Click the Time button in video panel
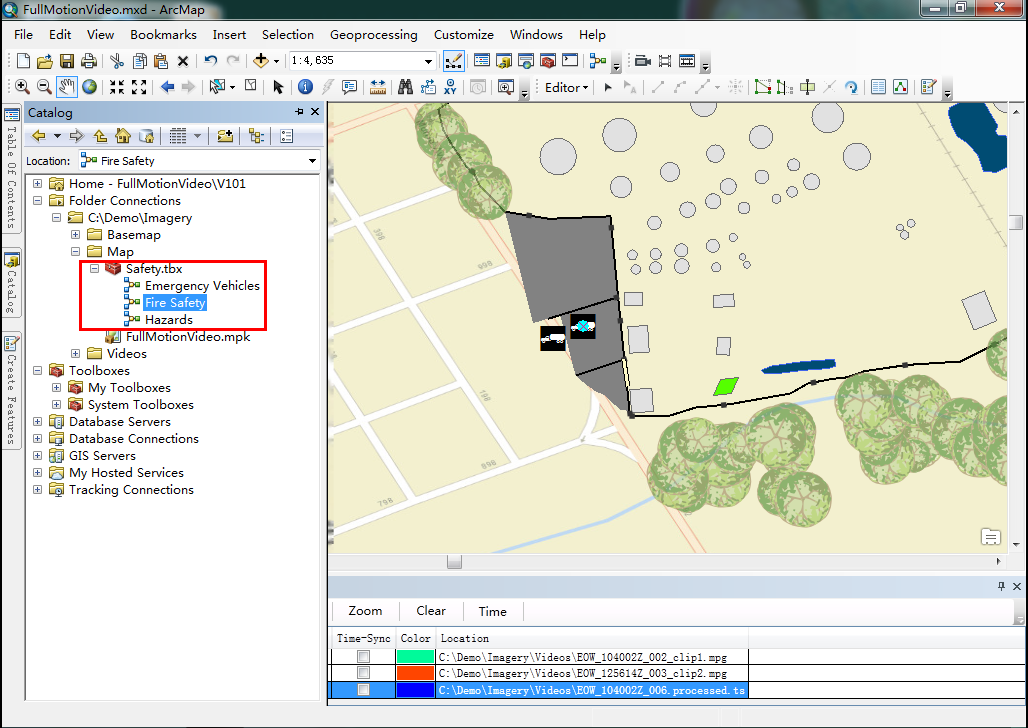 [492, 611]
